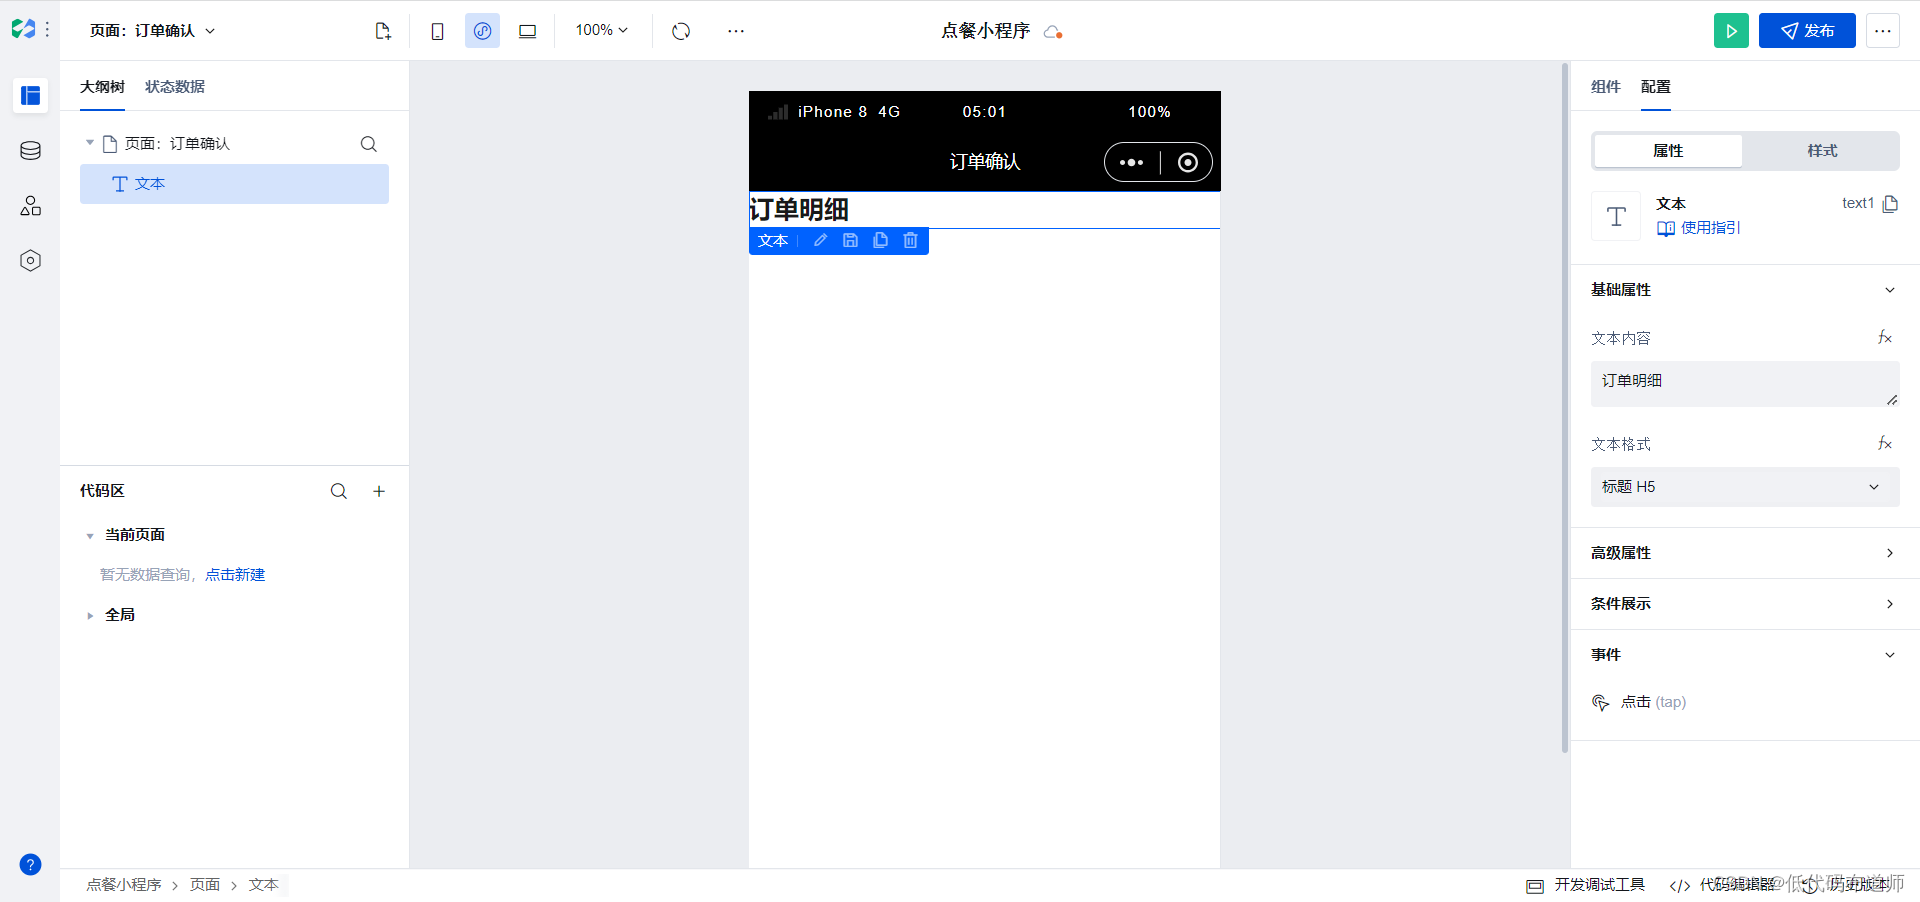Add new item in 代码区 with plus
Viewport: 1920px width, 902px height.
coord(379,491)
